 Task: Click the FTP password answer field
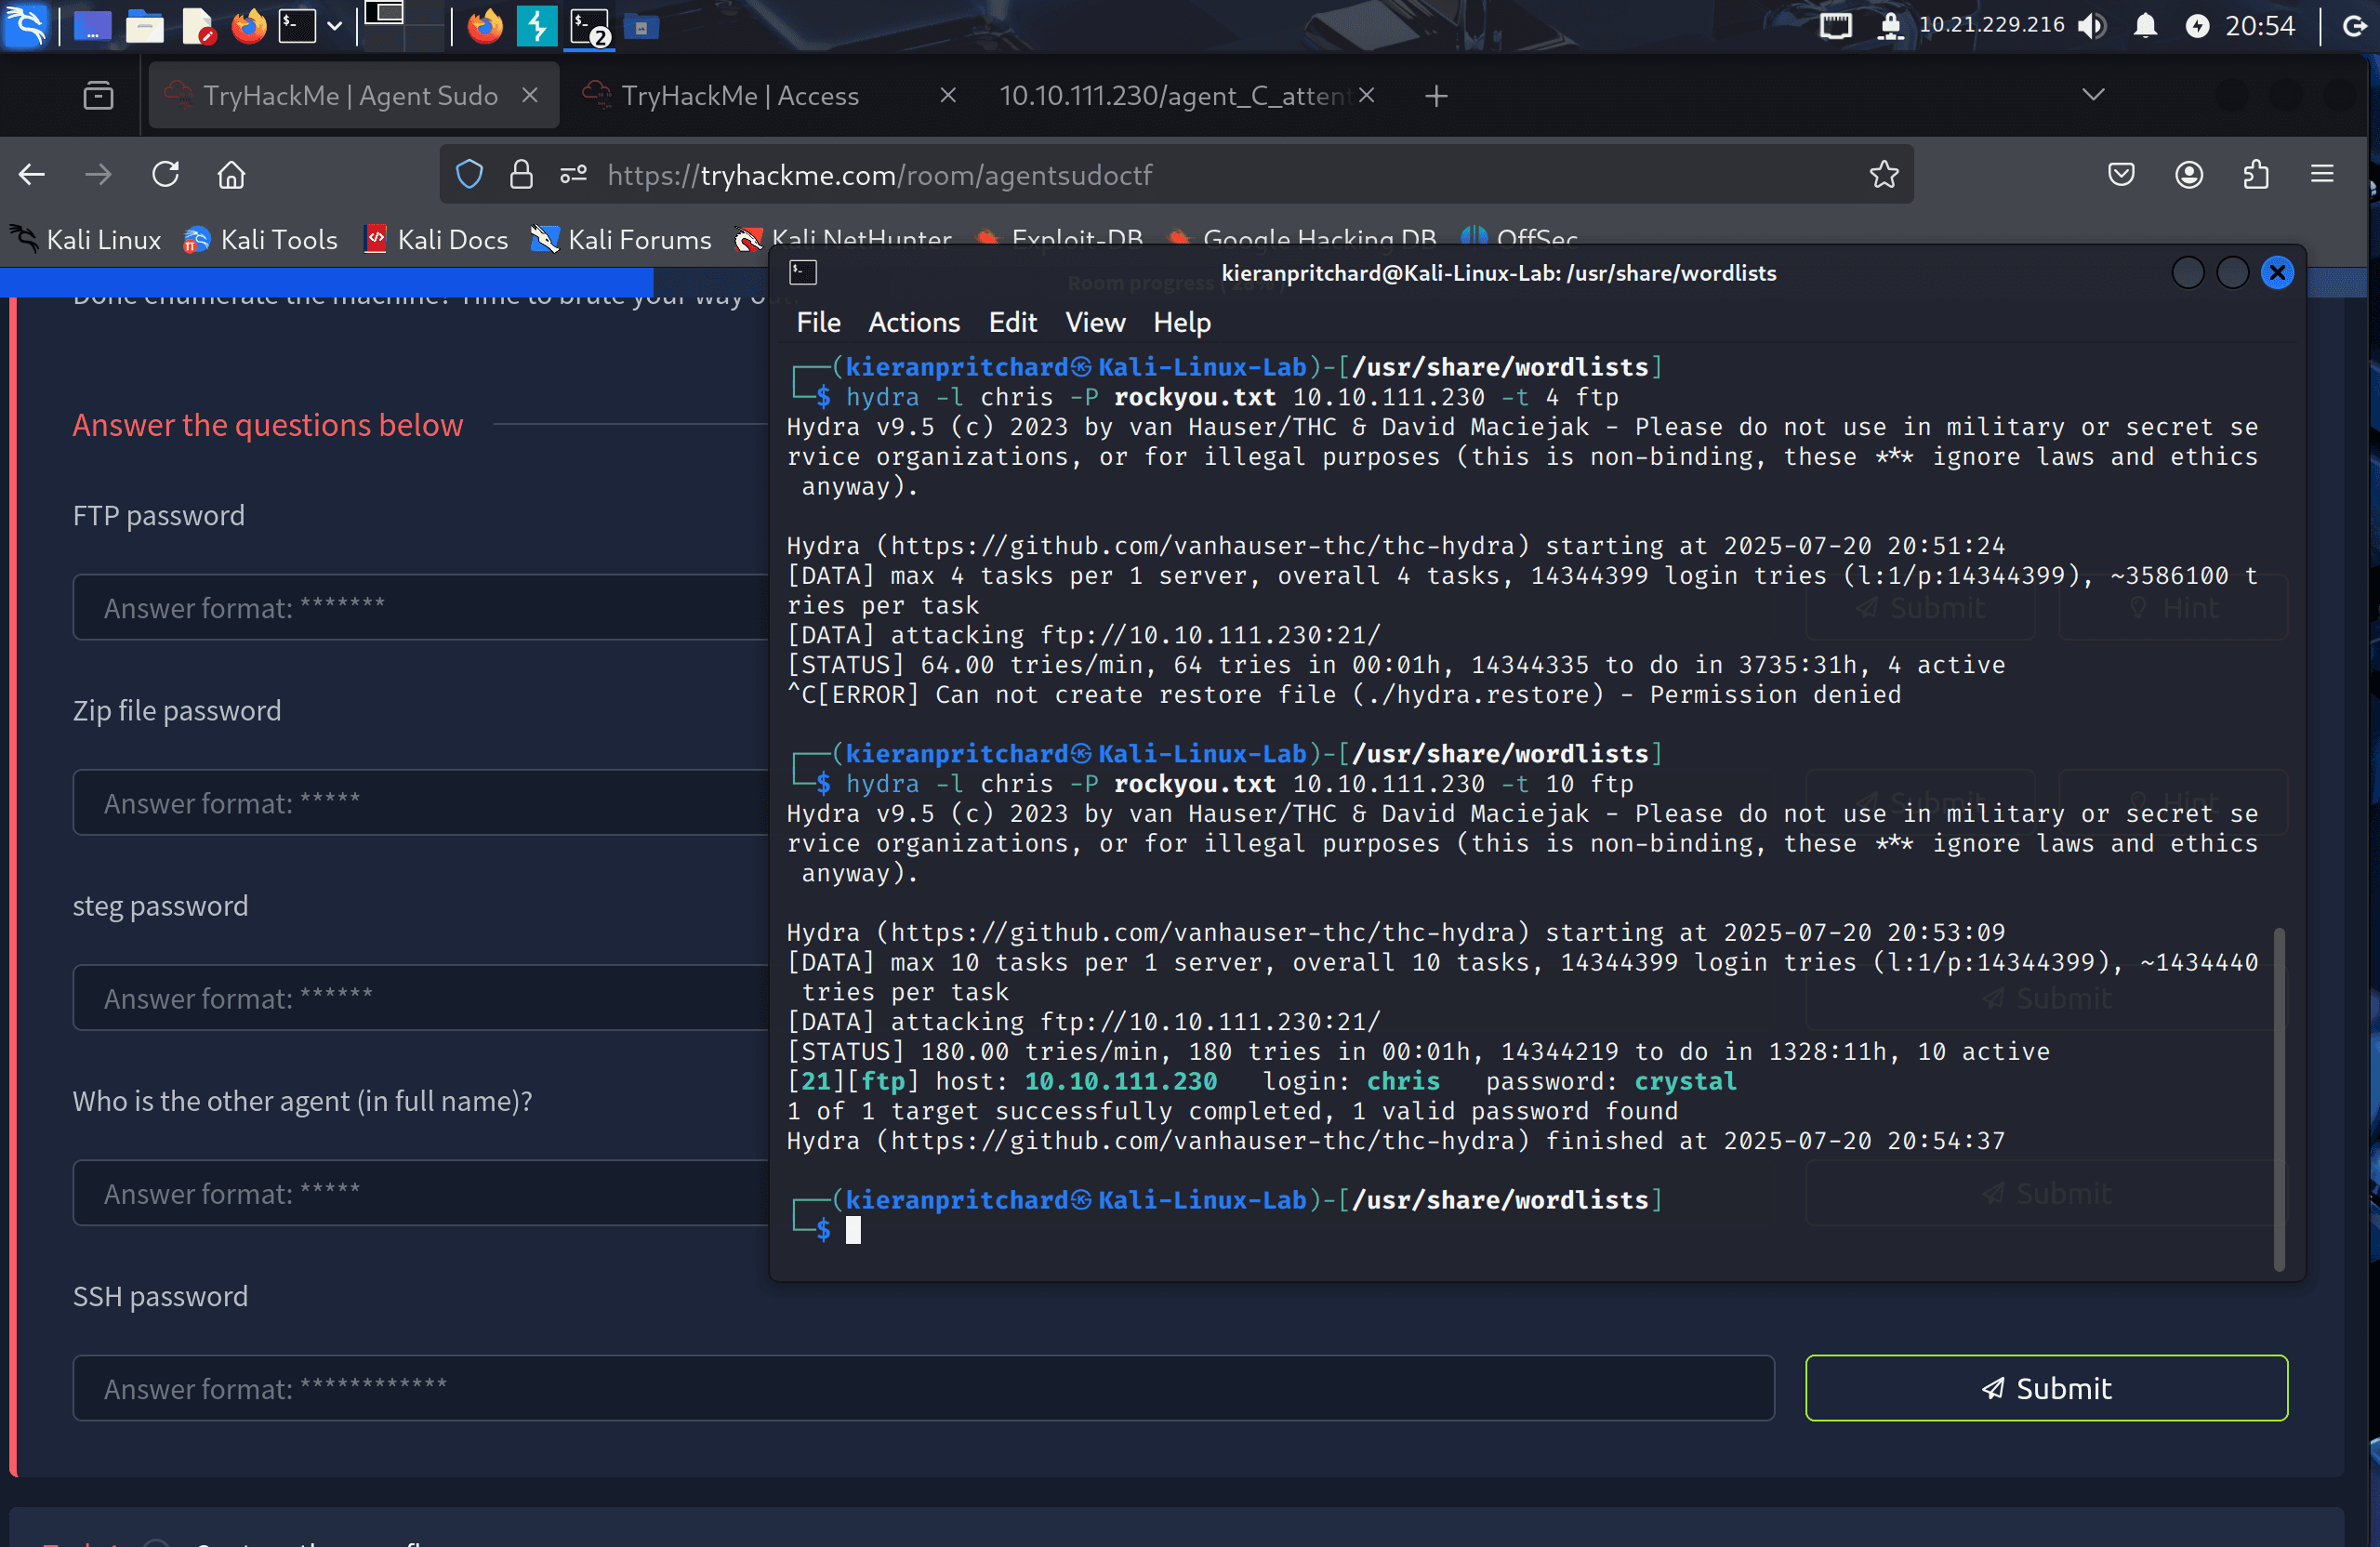point(420,607)
